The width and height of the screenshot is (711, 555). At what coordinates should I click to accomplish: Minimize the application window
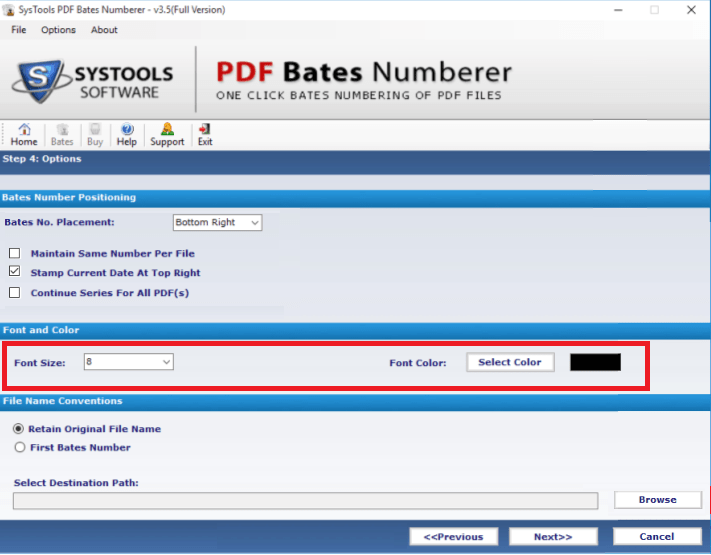click(618, 10)
